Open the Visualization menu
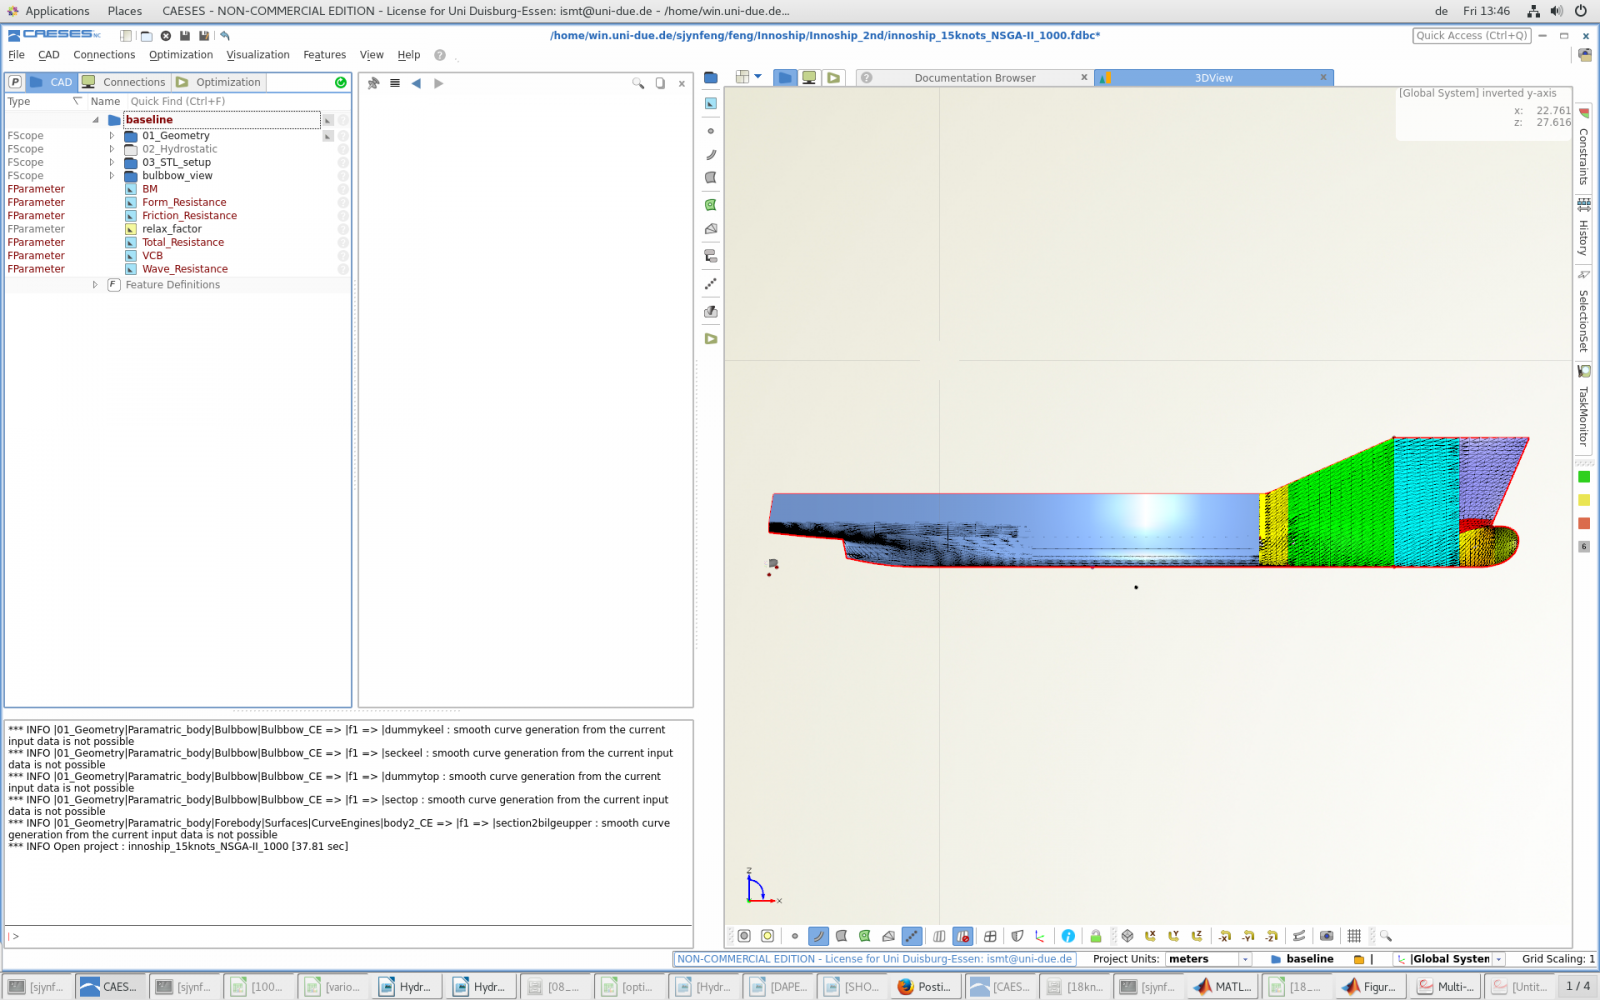Screen dimensions: 1600x1000 pos(258,55)
